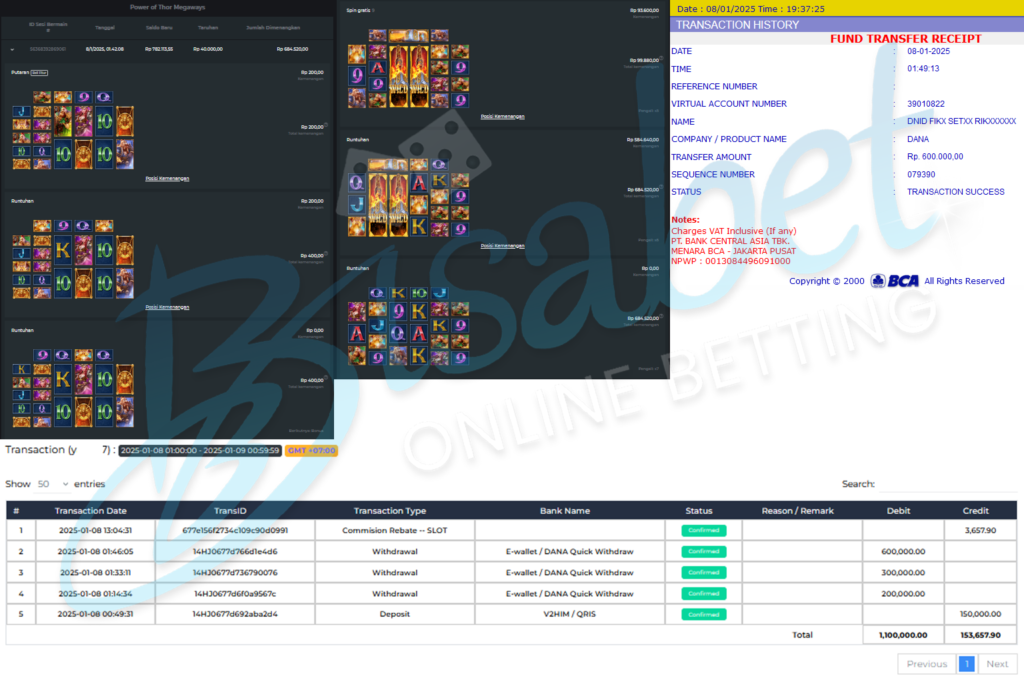Select TransID 14HJ0677d692aba2d4
The image size is (1024, 680).
coord(235,614)
